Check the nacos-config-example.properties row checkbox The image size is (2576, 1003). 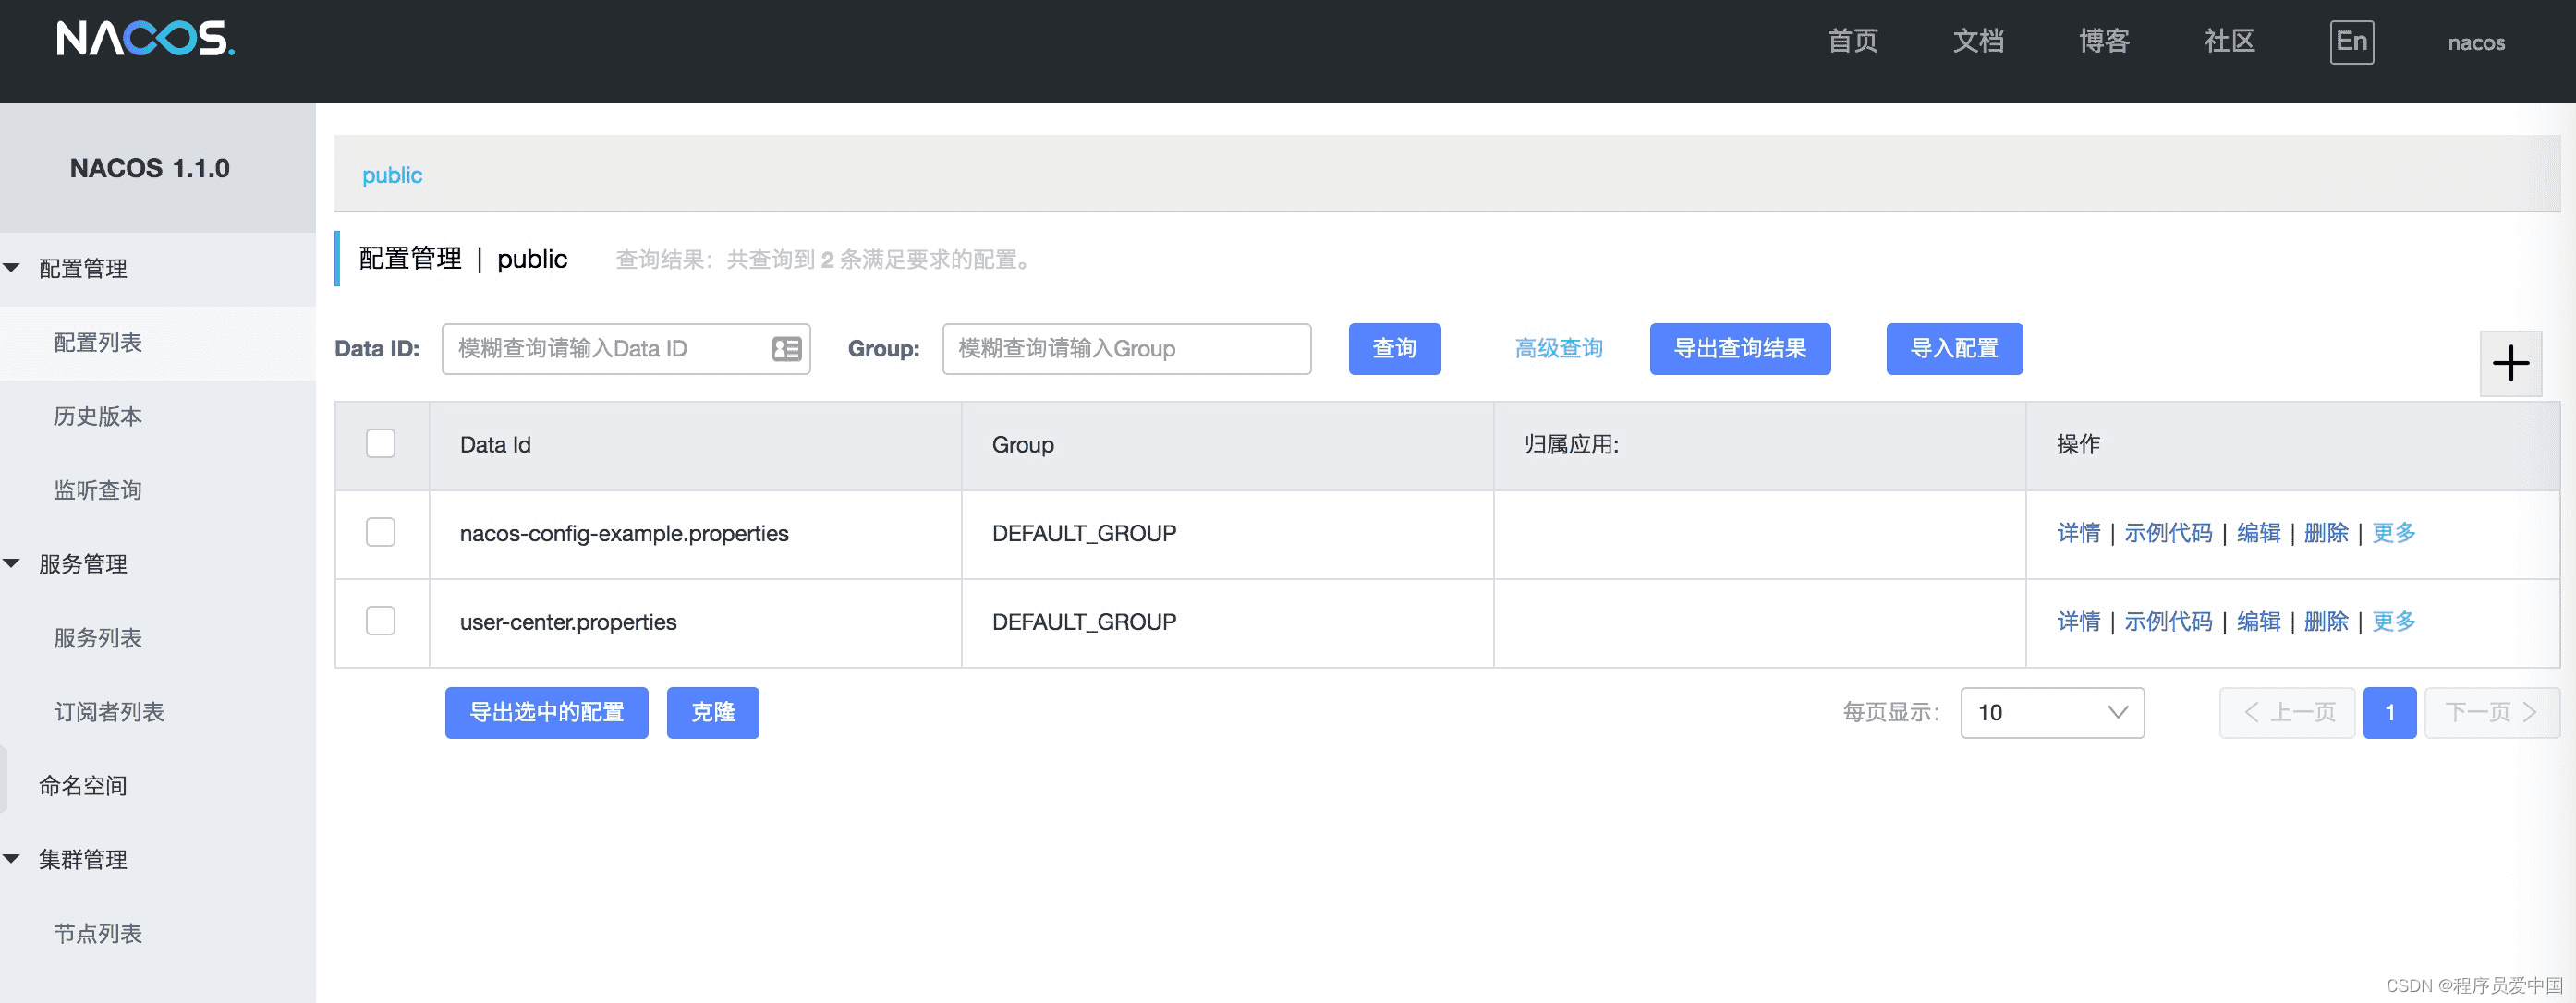[x=380, y=532]
